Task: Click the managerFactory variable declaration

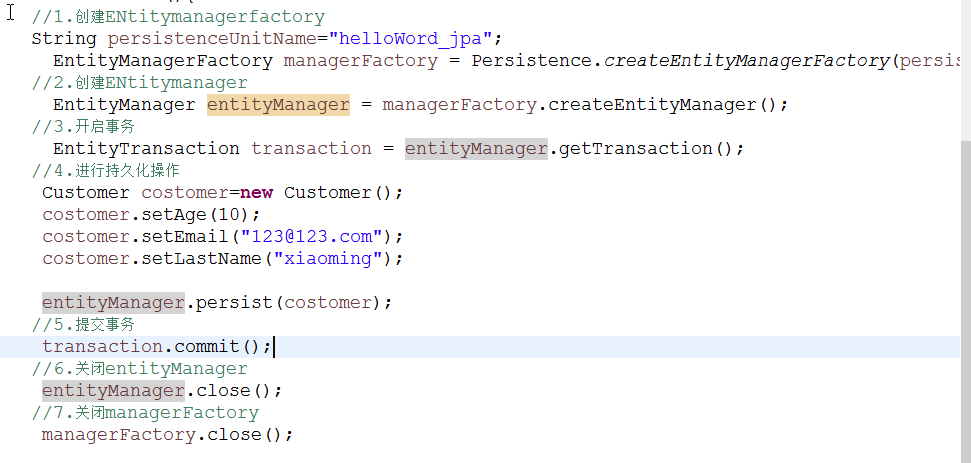Action: tap(360, 61)
